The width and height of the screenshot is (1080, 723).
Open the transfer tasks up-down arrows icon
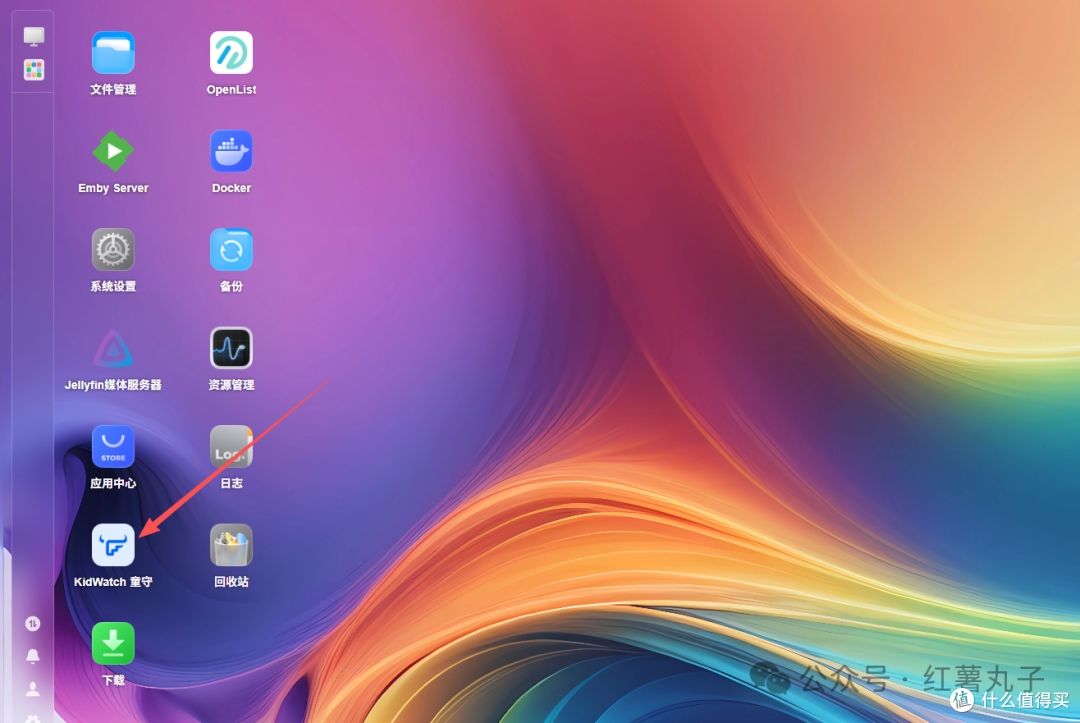[32, 624]
